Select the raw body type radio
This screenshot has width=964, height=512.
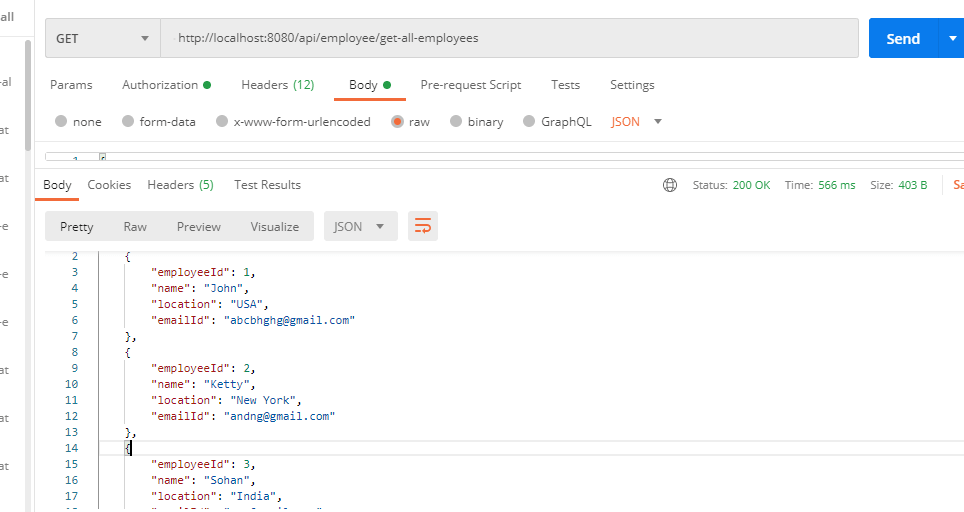pos(397,121)
